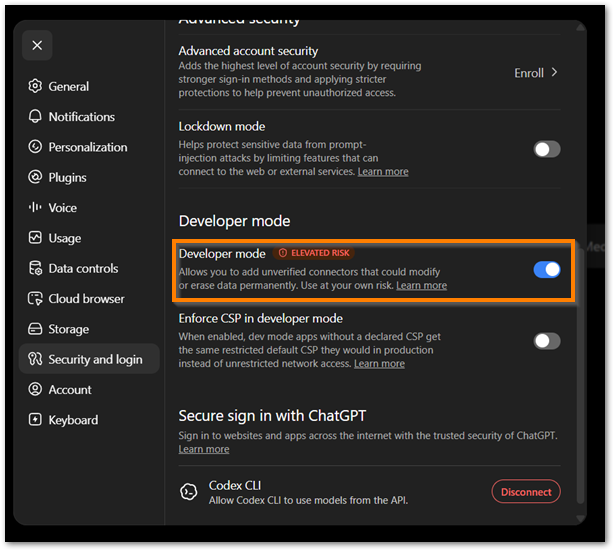Open Learn more link for Developer mode
This screenshot has height=551, width=614.
click(x=421, y=285)
